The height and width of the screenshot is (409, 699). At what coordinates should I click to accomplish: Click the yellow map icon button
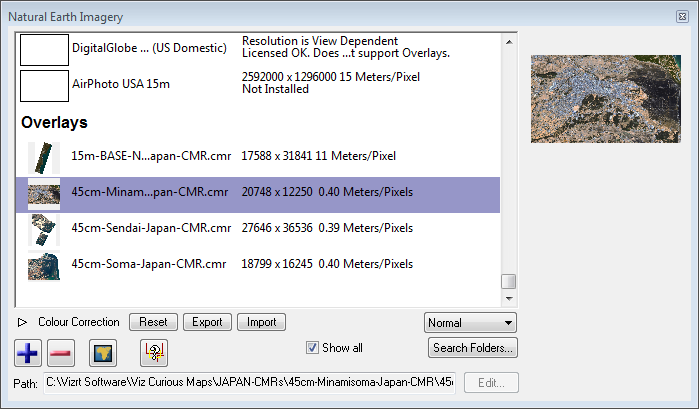tap(104, 352)
